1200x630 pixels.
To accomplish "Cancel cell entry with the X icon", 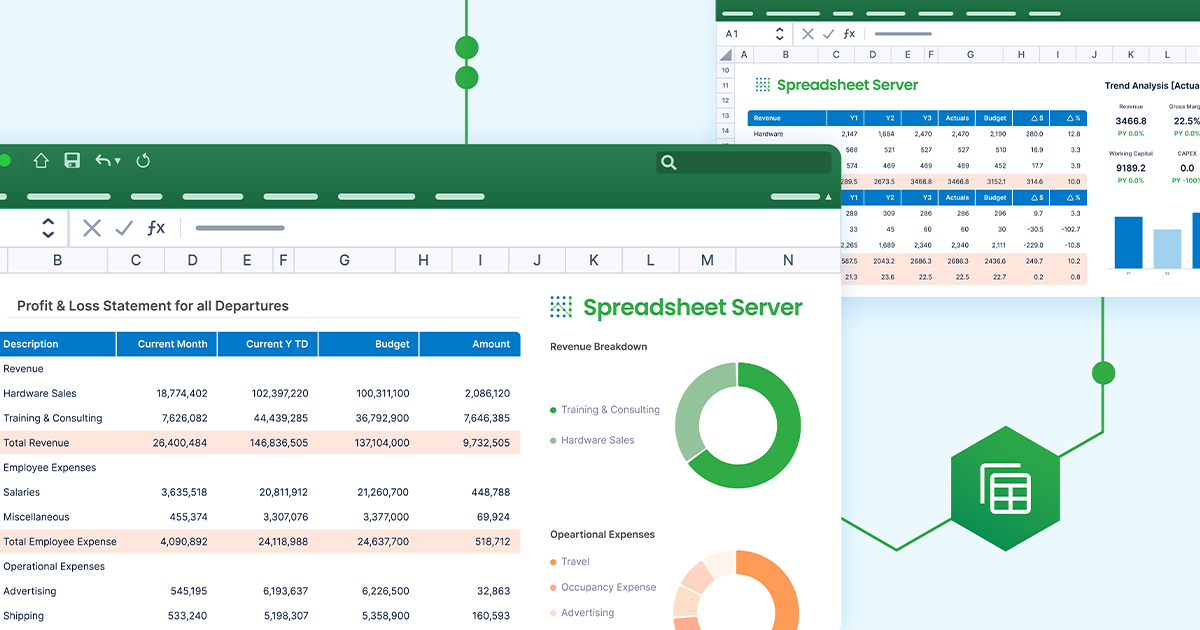I will (92, 228).
